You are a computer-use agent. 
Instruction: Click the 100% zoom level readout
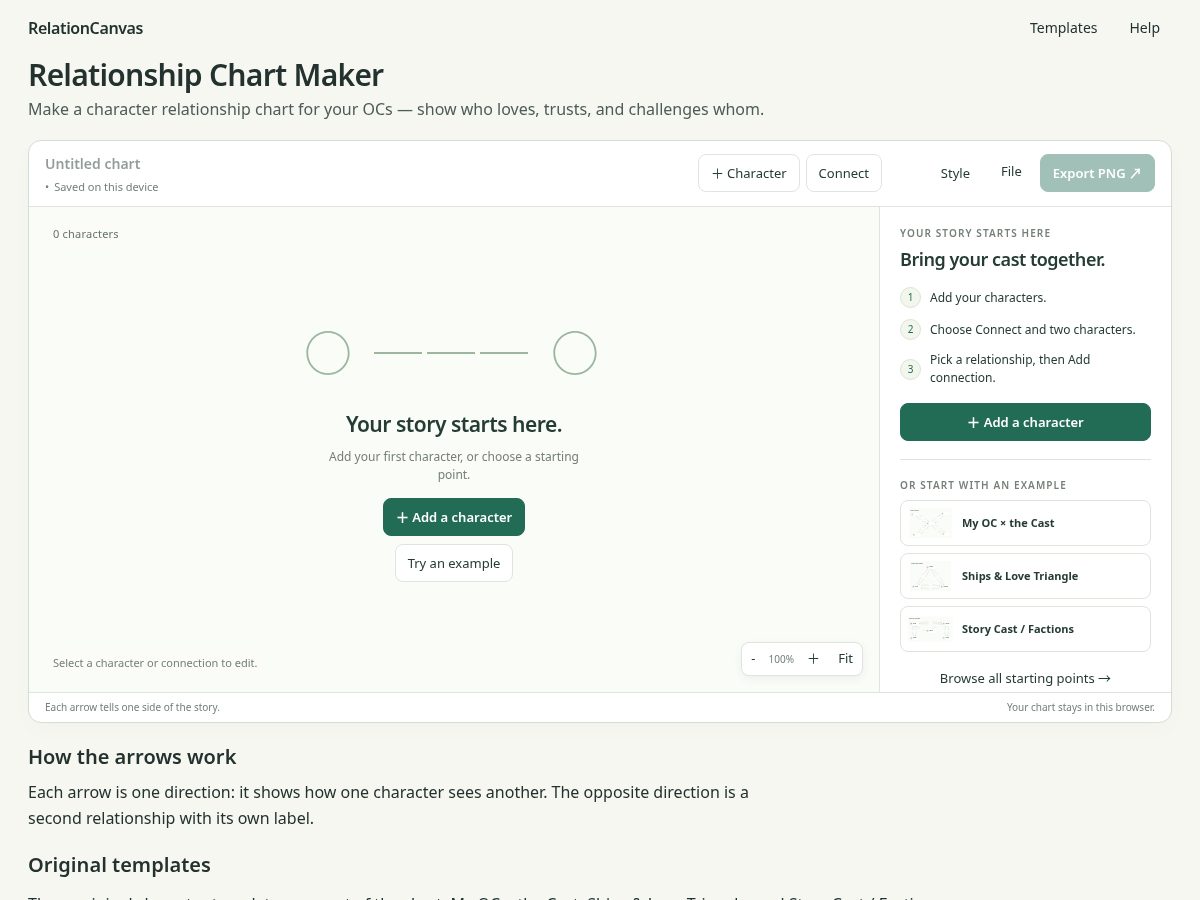(x=781, y=659)
